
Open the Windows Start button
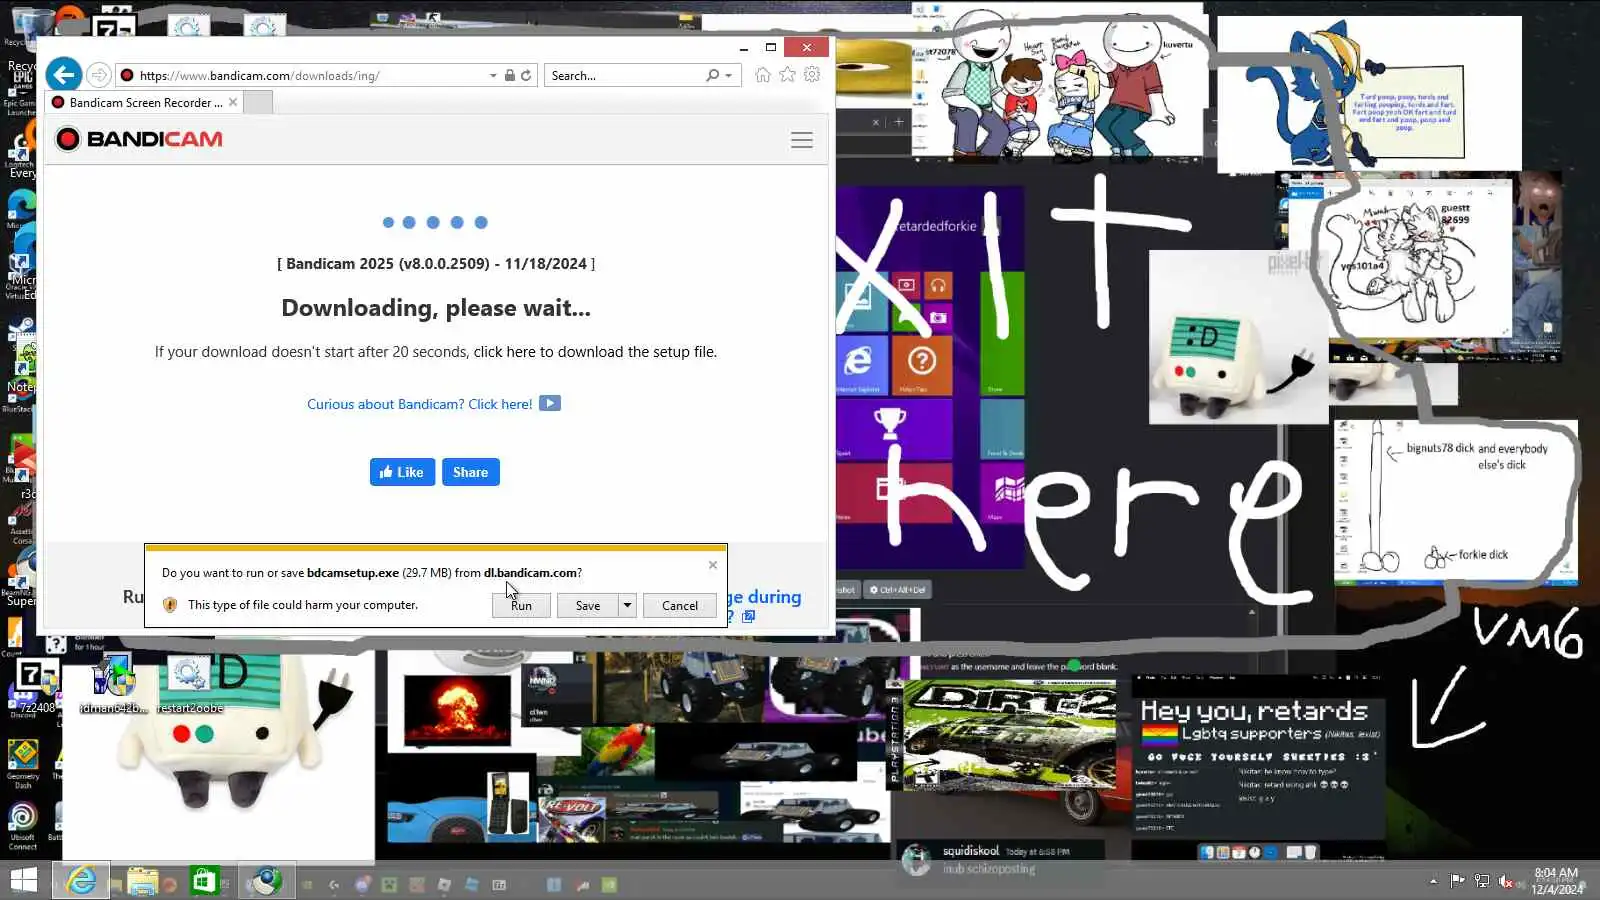23,880
